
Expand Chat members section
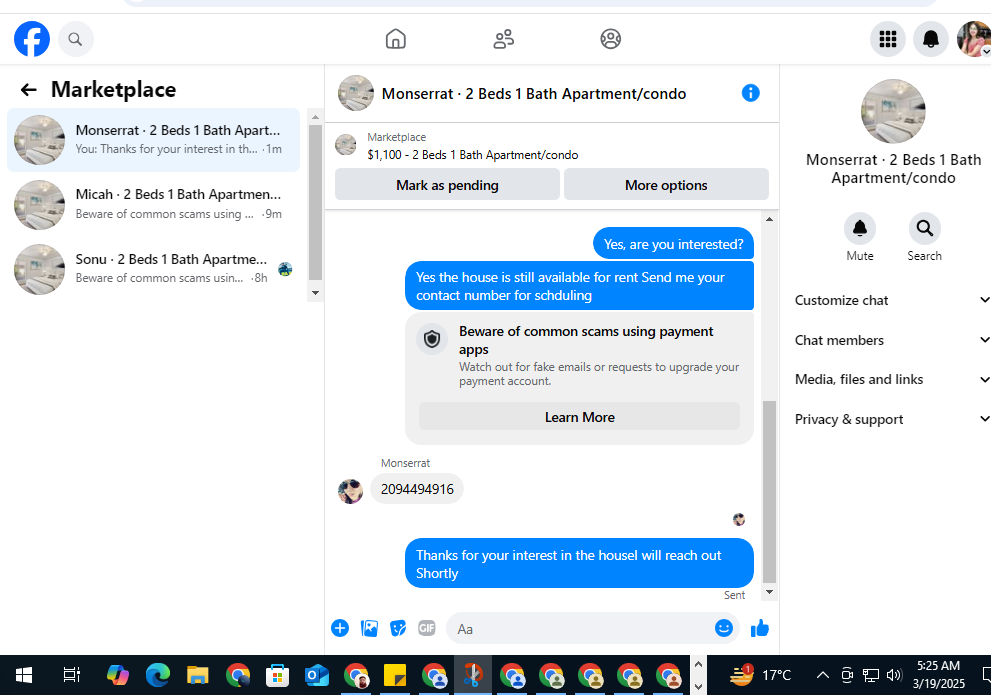coord(891,340)
